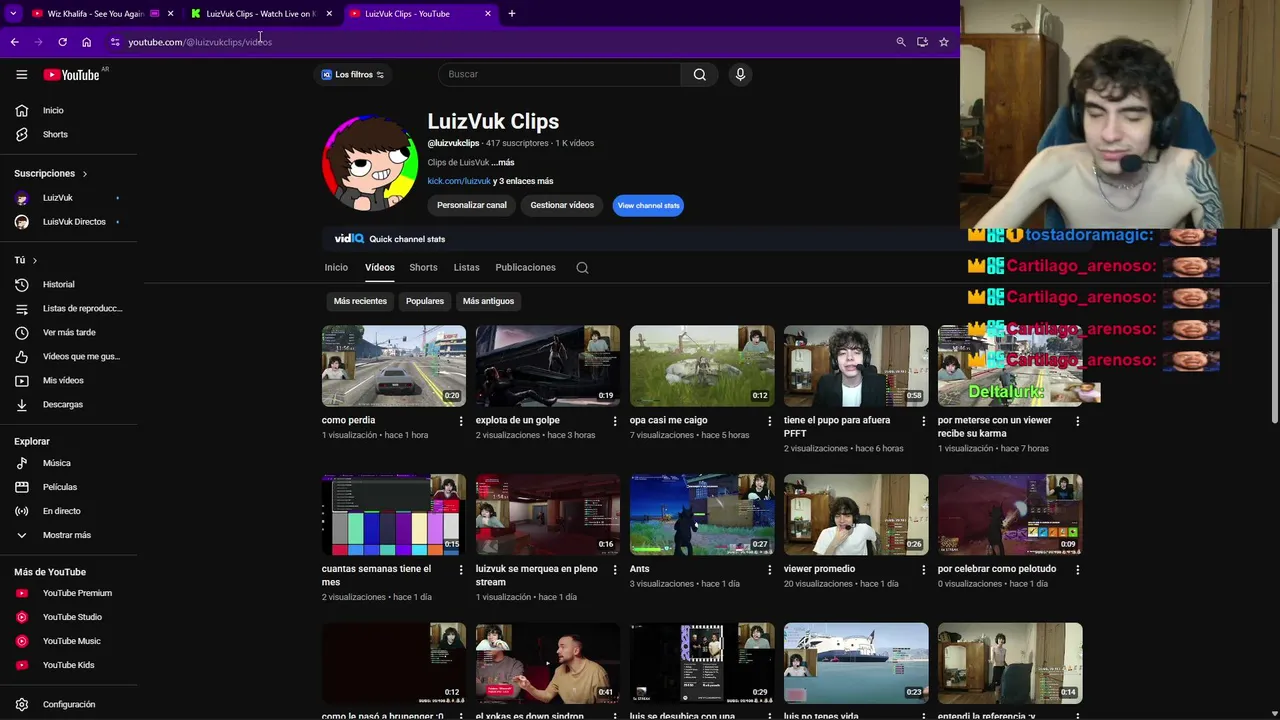Expand the Tú section
The image size is (1280, 720).
[25, 260]
